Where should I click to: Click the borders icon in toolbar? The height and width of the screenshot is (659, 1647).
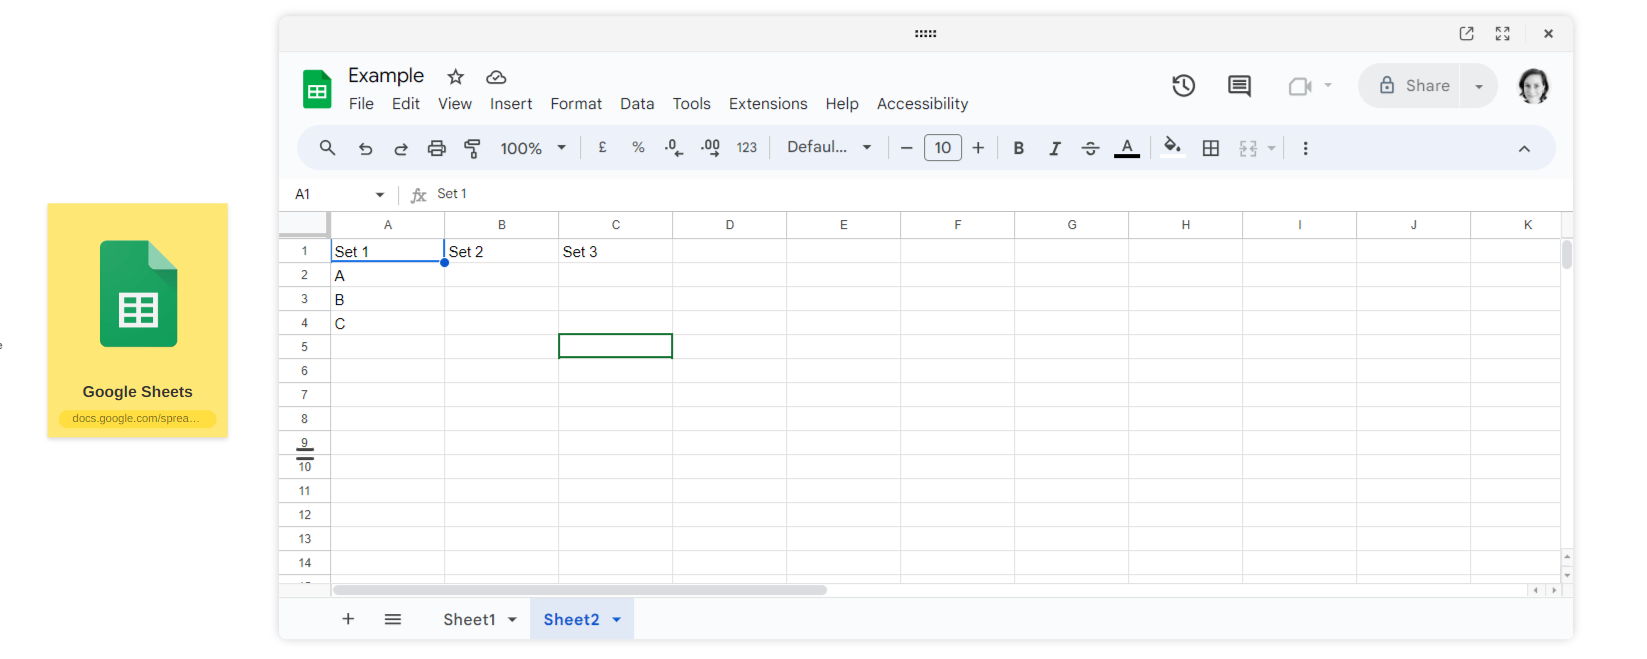1210,148
